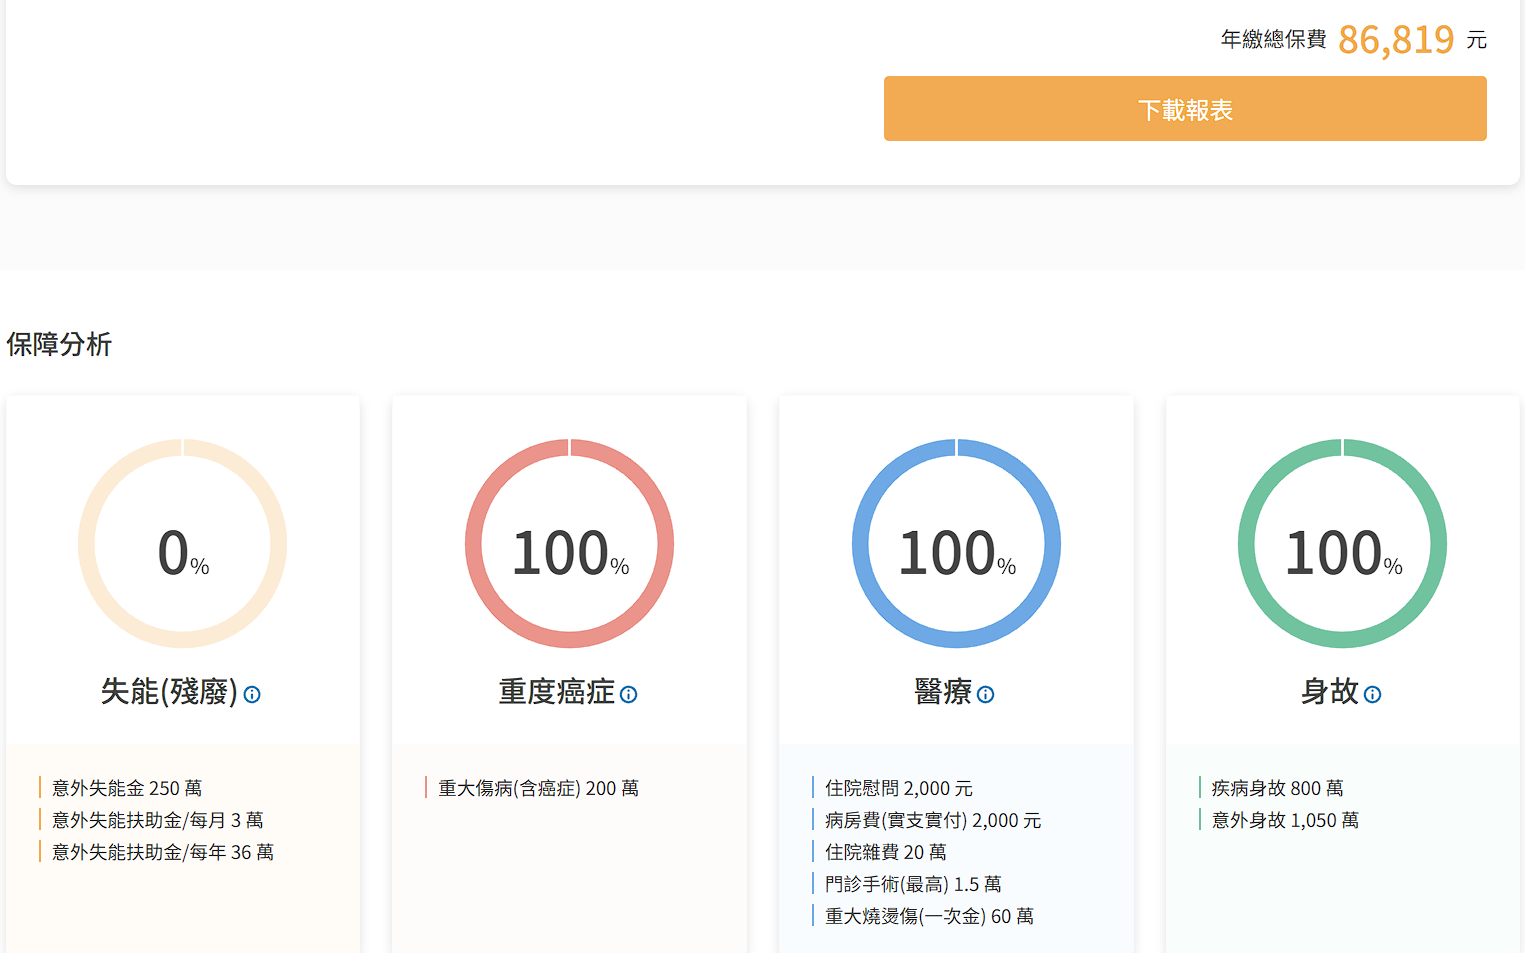Click the 住院慰問 2,000 元 entry

(898, 788)
